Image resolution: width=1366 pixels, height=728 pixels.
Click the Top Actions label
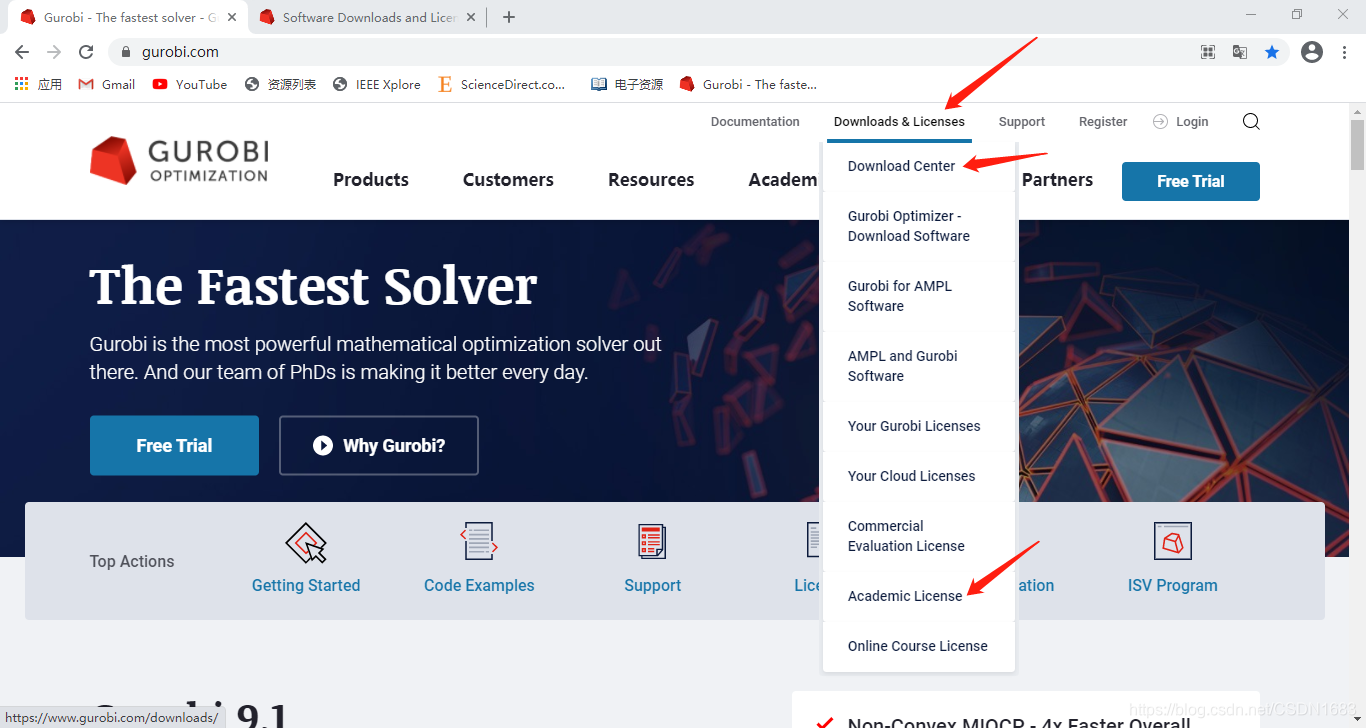pos(132,562)
